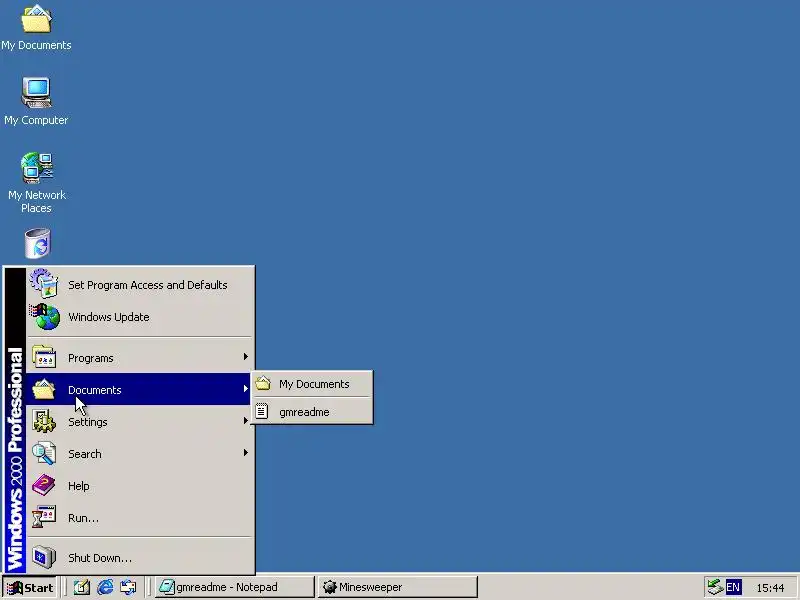Open Set Program Access and Defaults
The width and height of the screenshot is (800, 600).
click(139, 285)
